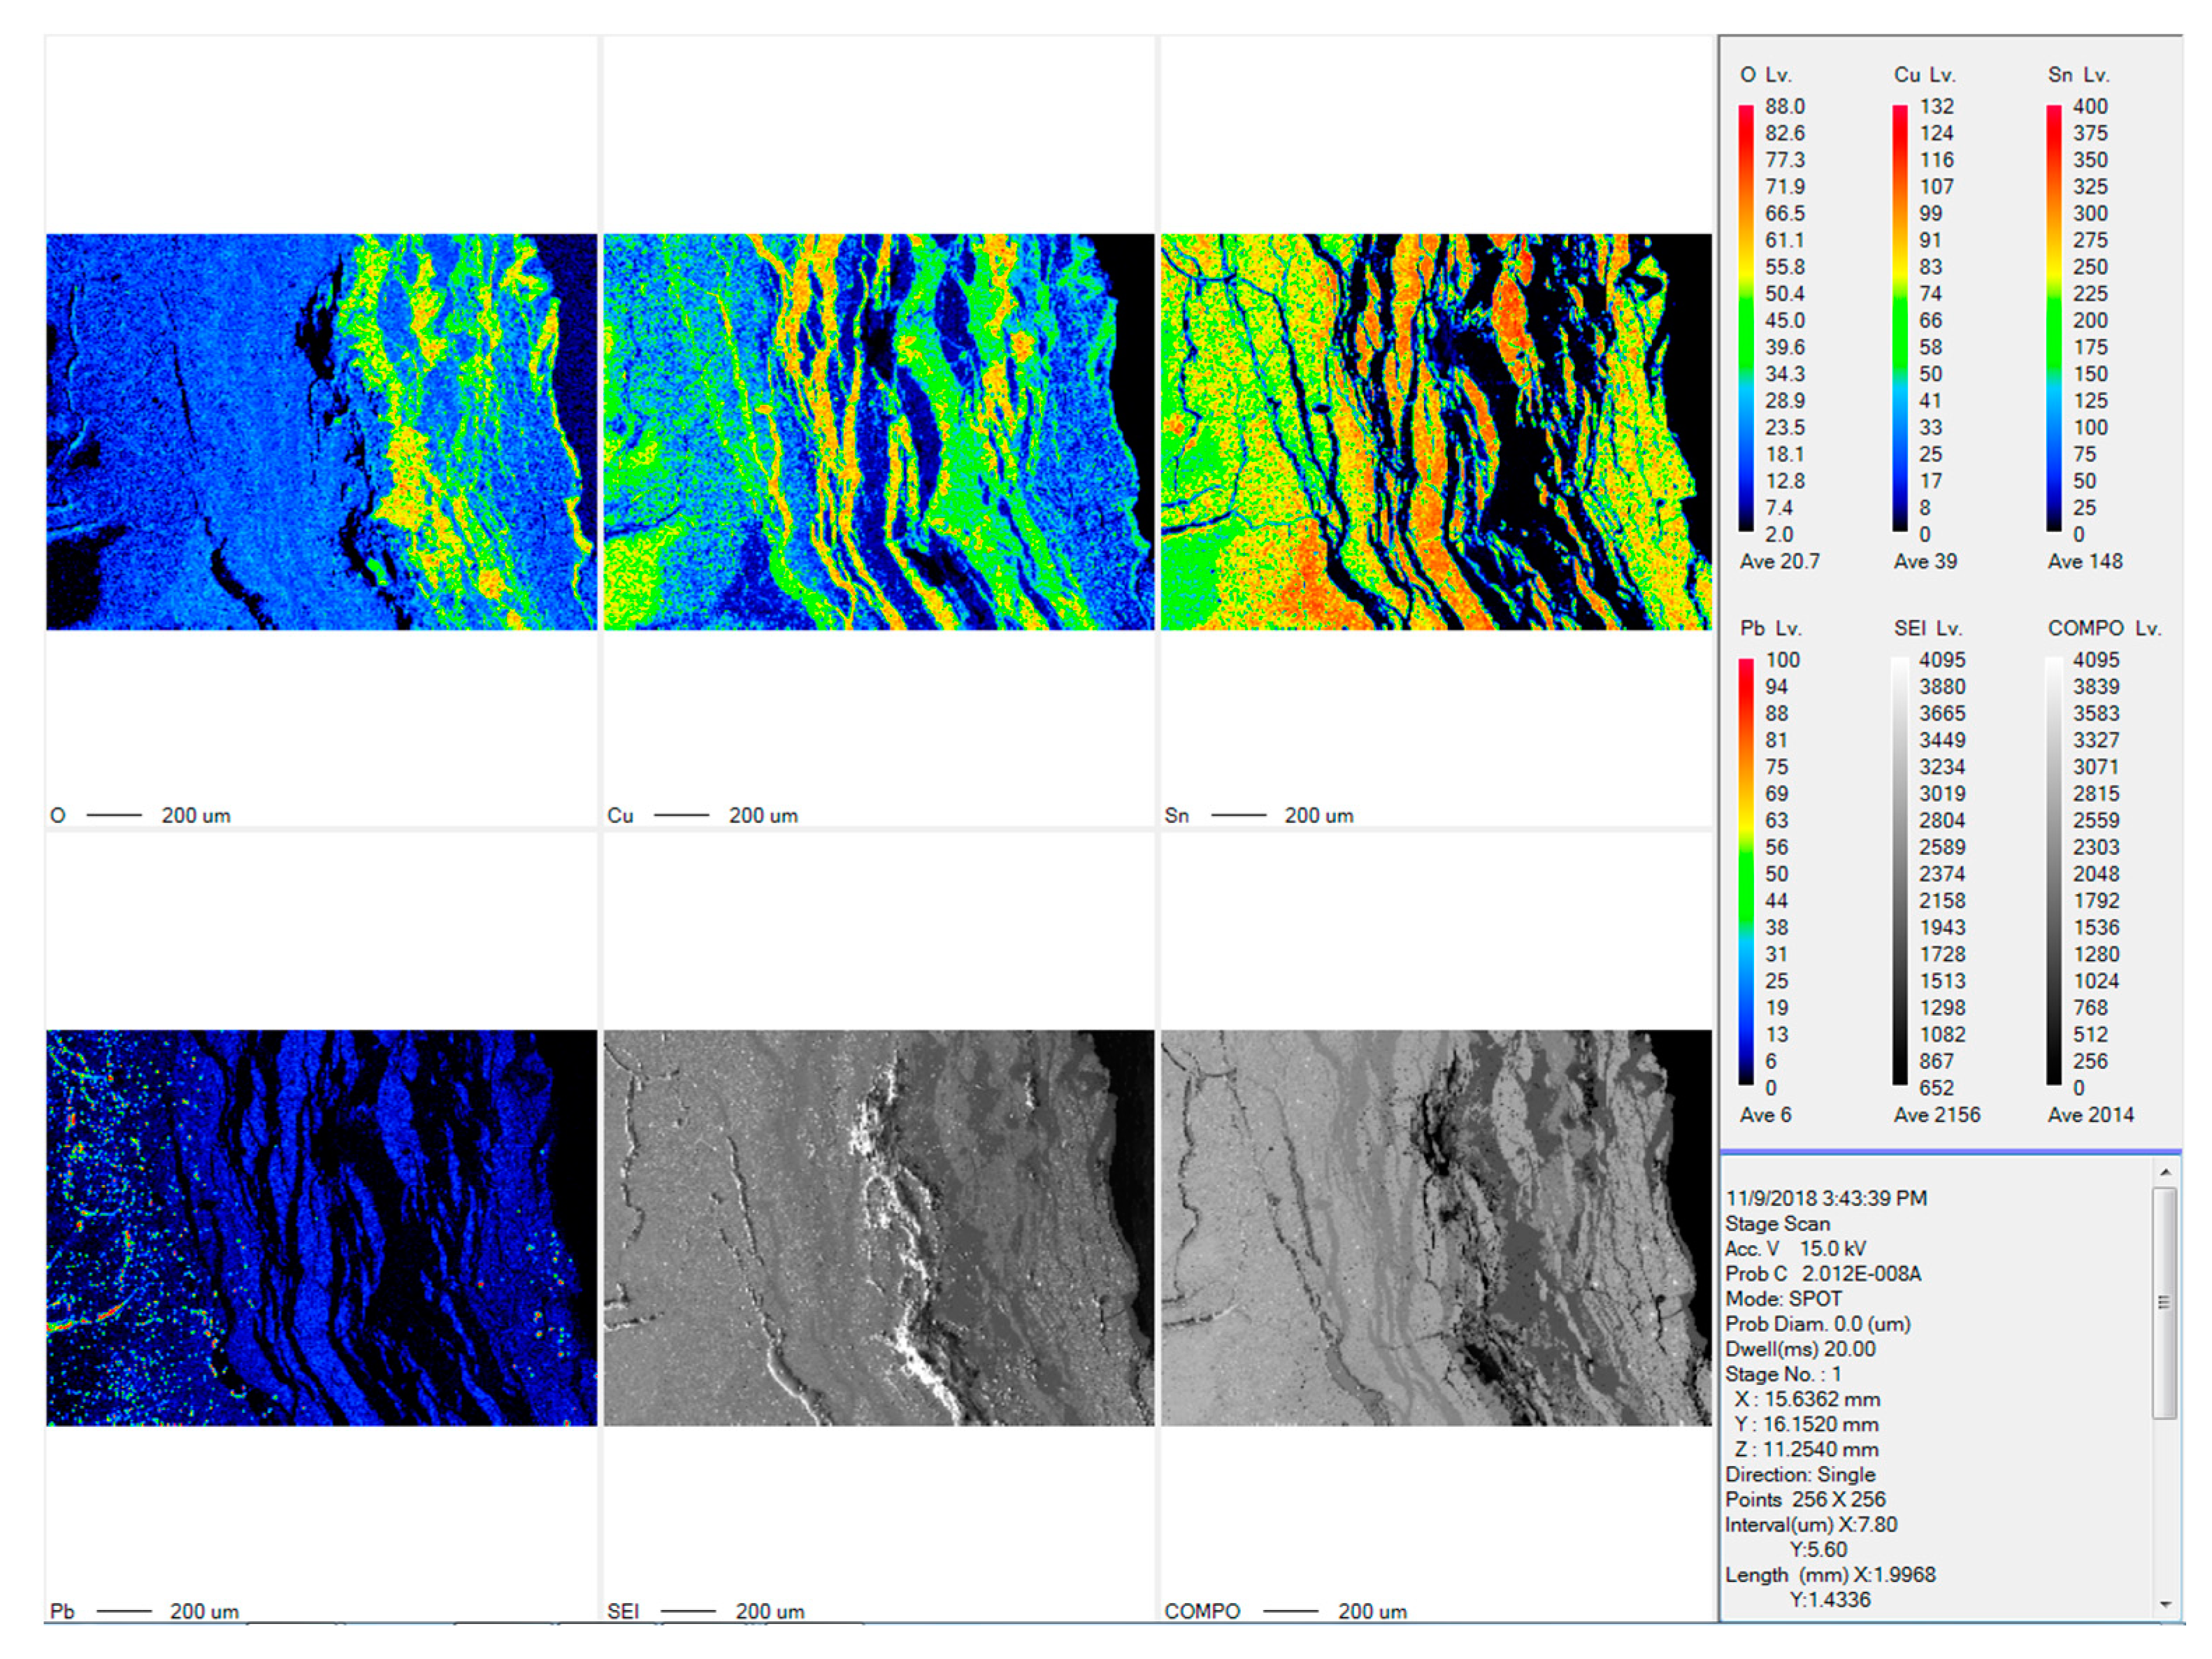
Task: Open the Pb element map image
Action: [321, 1227]
